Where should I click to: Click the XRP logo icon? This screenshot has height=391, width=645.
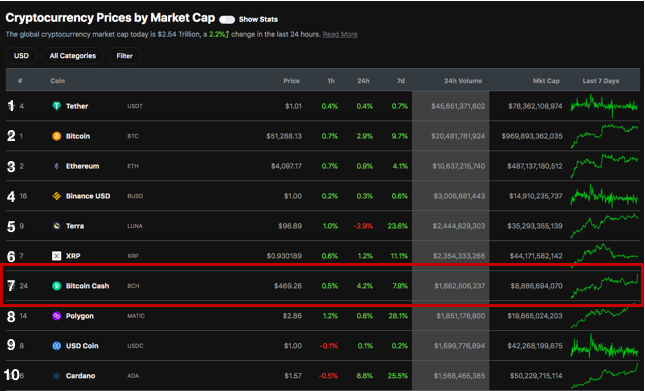[56, 256]
